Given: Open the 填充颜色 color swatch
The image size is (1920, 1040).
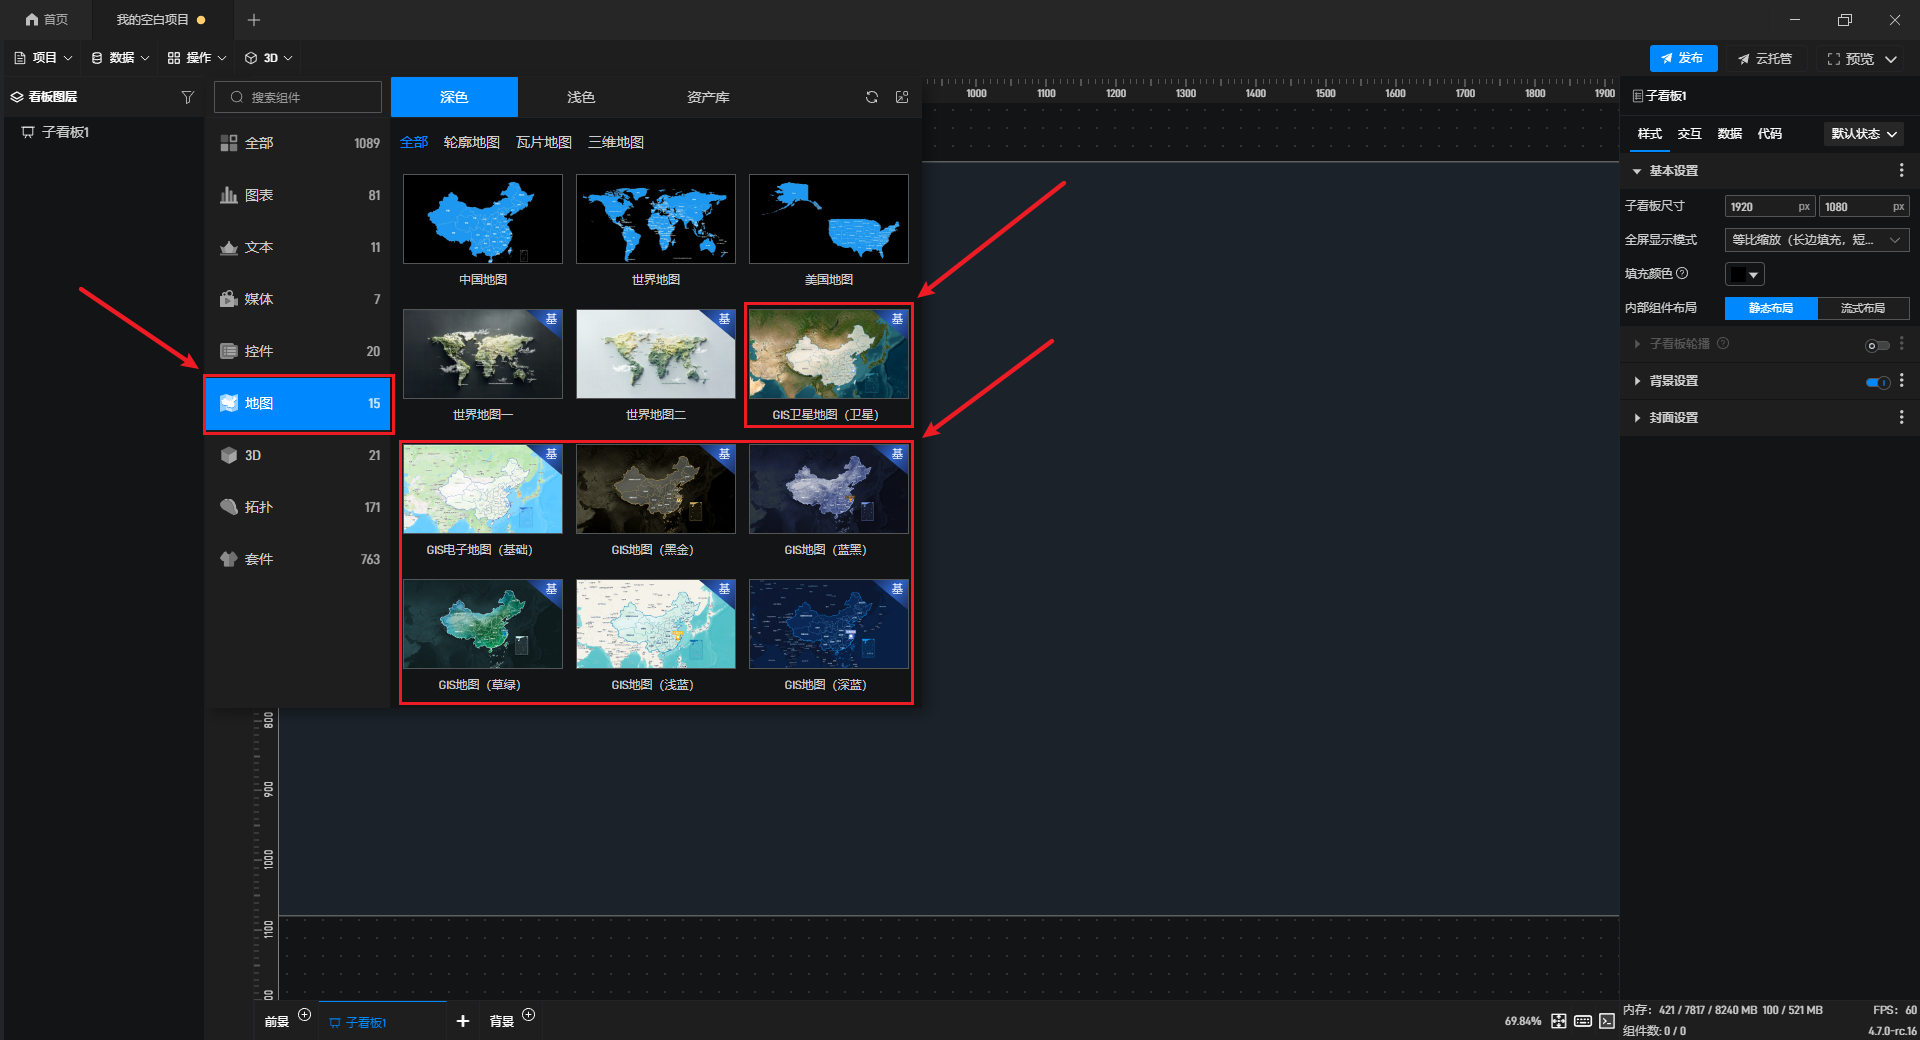Looking at the screenshot, I should point(1744,274).
